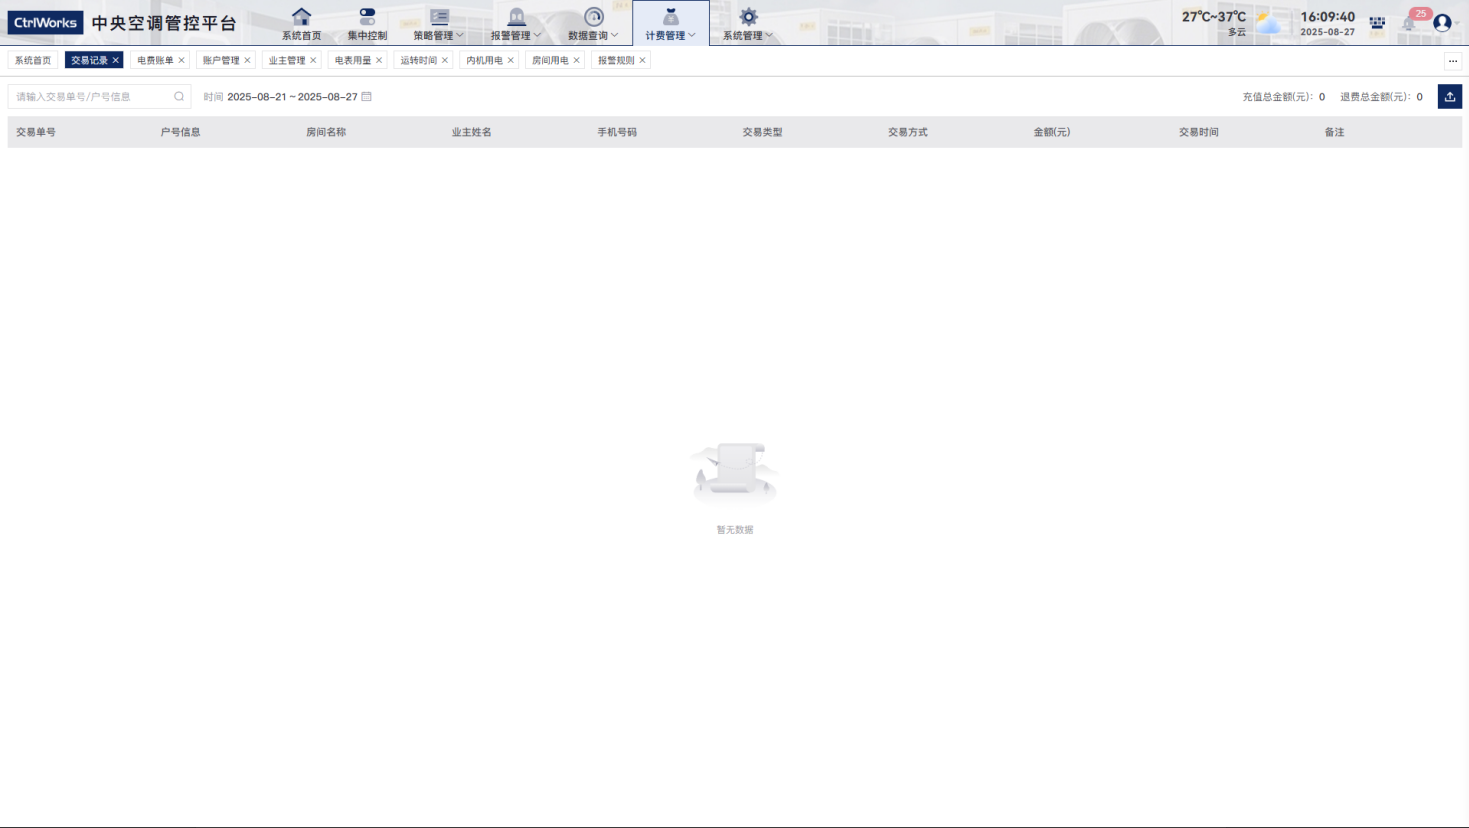Open the user avatar menu
The image size is (1469, 828).
[1442, 22]
